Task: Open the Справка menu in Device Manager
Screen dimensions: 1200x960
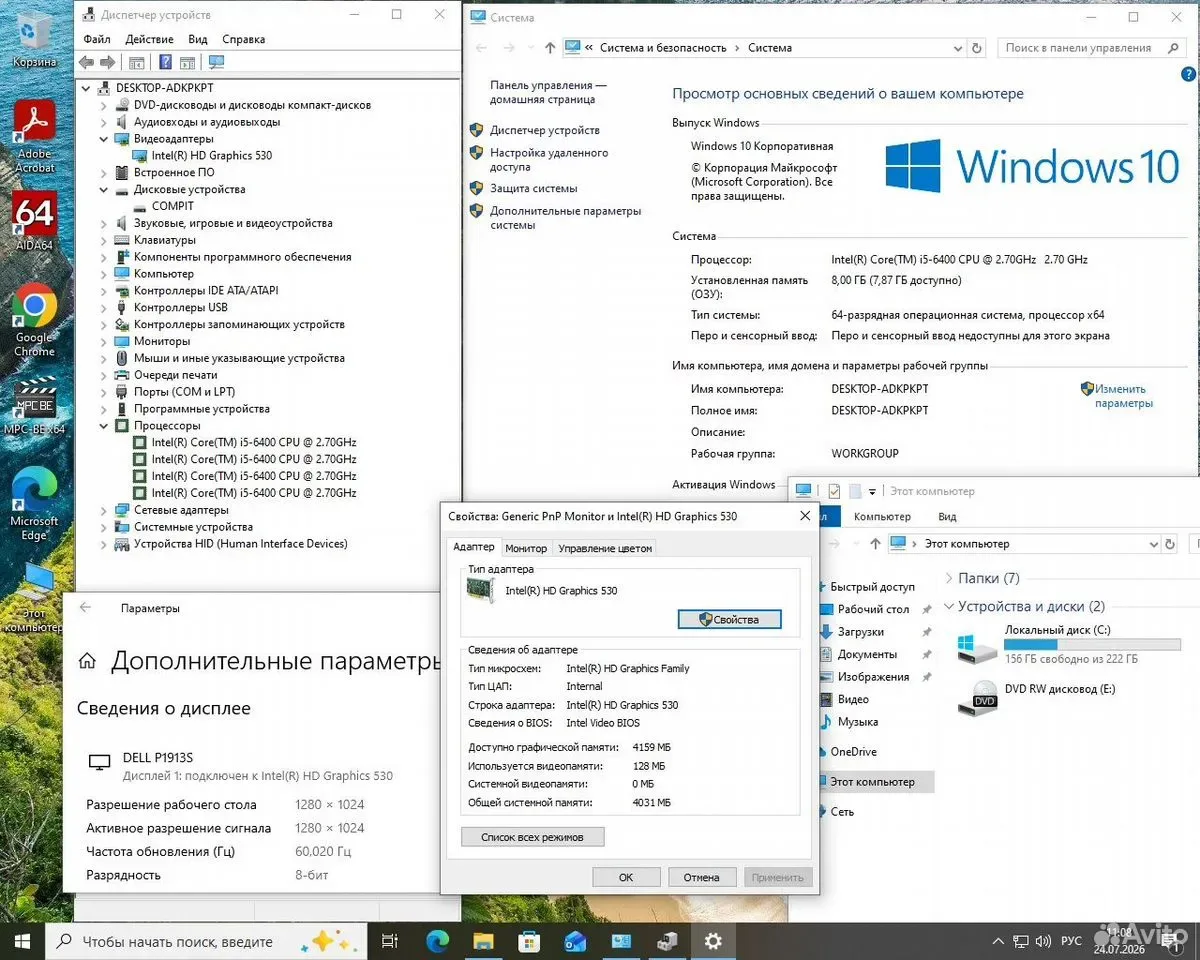Action: 244,39
